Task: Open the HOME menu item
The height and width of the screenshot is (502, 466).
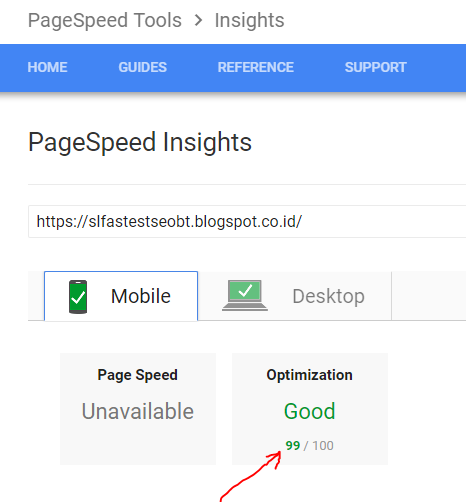Action: coord(47,67)
